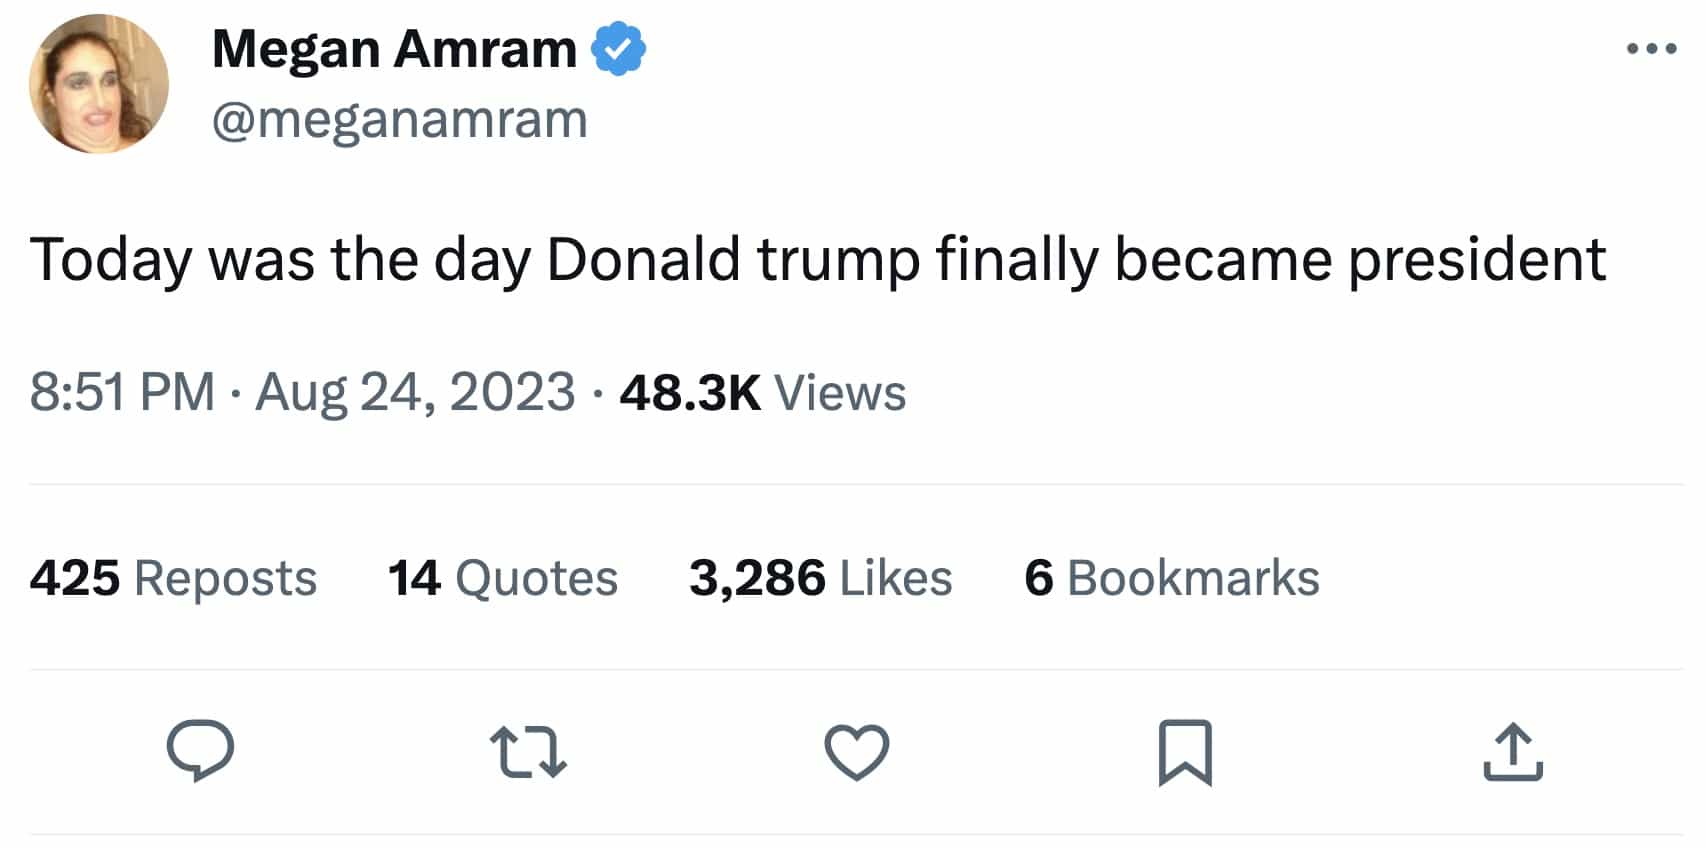This screenshot has height=848, width=1706.
Task: Open Megan Amram's profile picture
Action: point(99,84)
